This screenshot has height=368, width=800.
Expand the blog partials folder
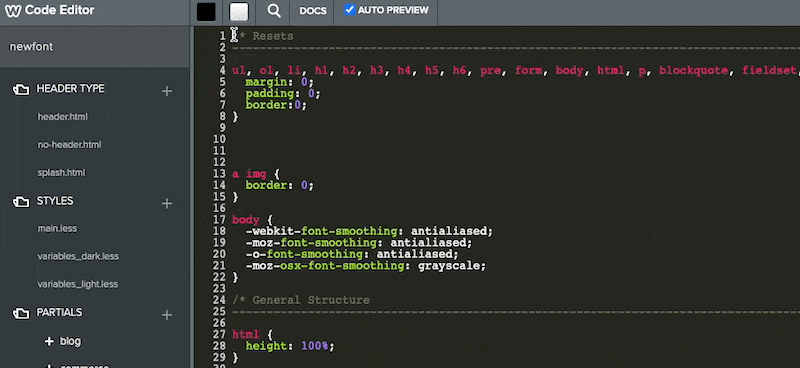49,341
